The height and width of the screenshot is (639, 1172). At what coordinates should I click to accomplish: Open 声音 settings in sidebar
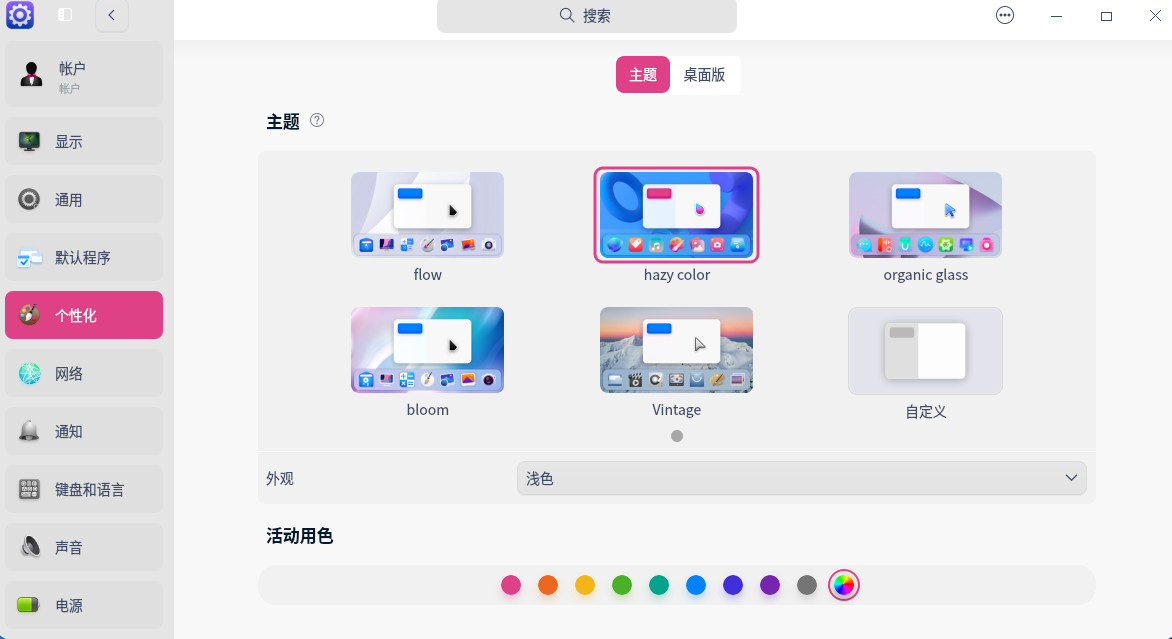click(x=83, y=547)
